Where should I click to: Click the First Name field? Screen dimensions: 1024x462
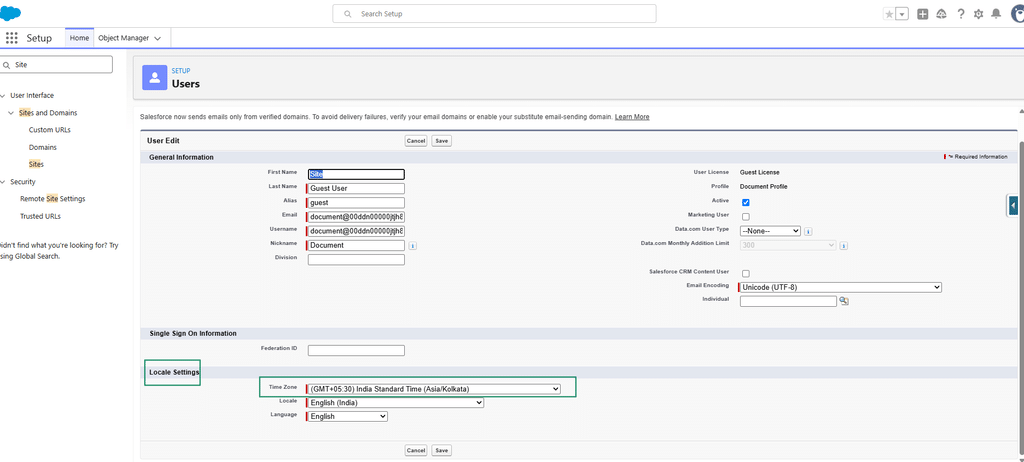pos(356,174)
